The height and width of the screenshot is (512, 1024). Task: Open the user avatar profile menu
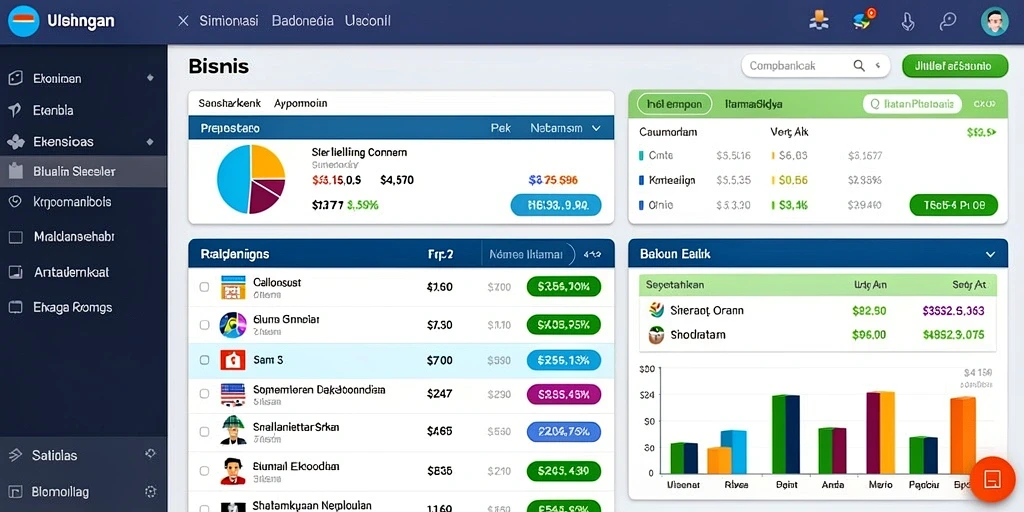994,22
